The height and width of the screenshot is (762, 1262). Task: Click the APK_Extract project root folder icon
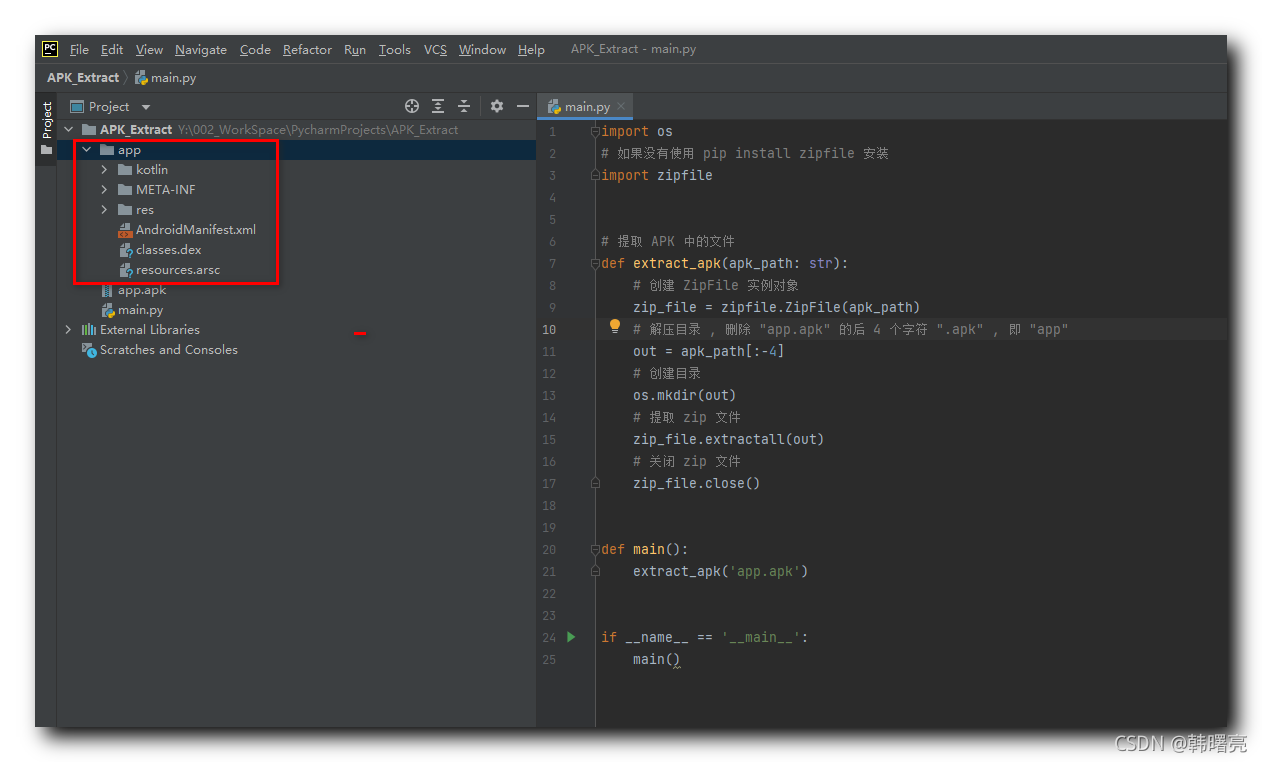point(89,130)
